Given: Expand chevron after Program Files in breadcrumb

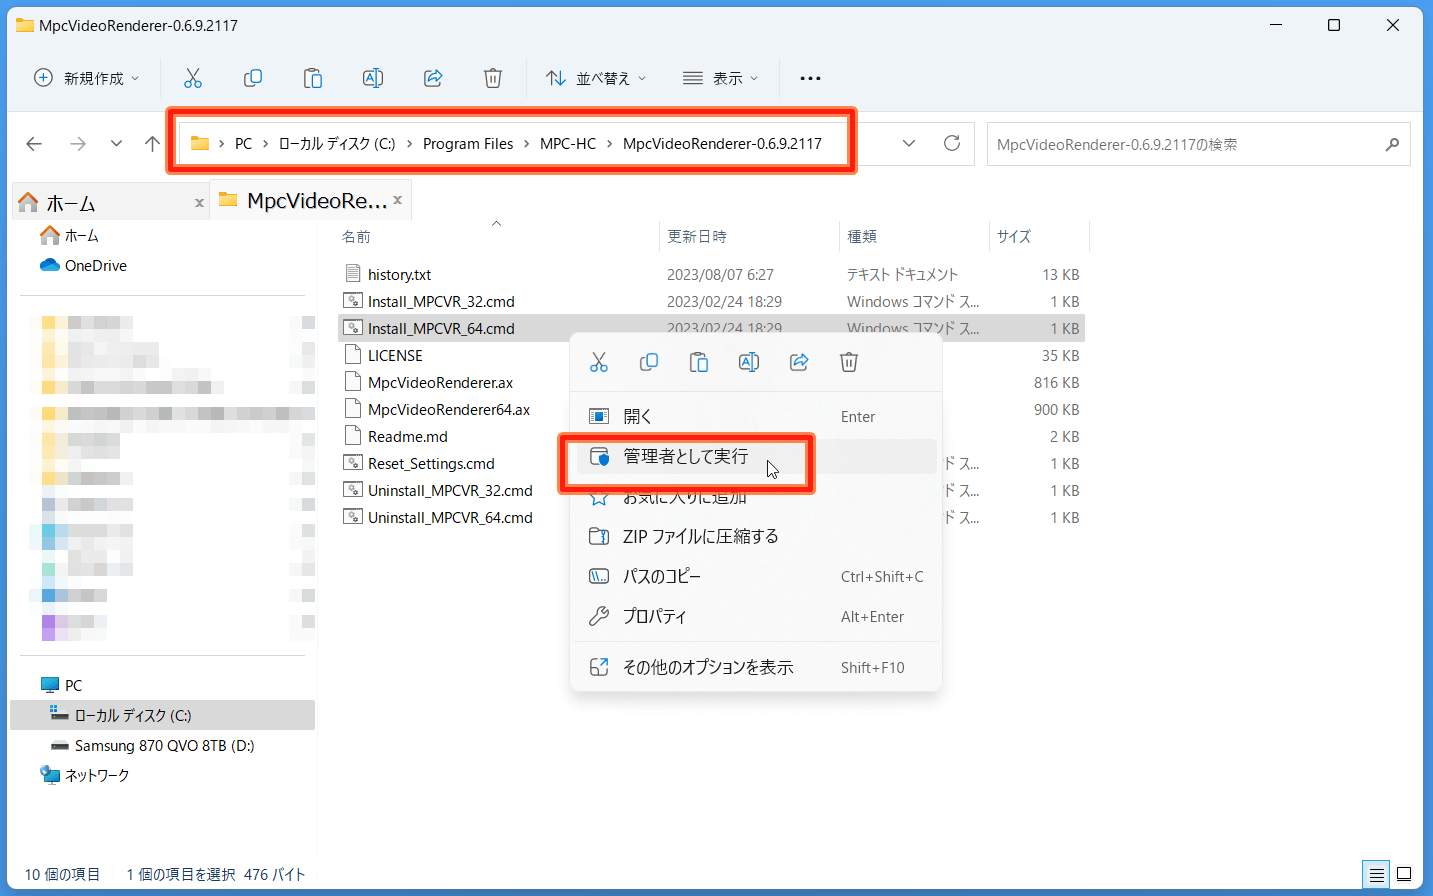Looking at the screenshot, I should pos(527,144).
